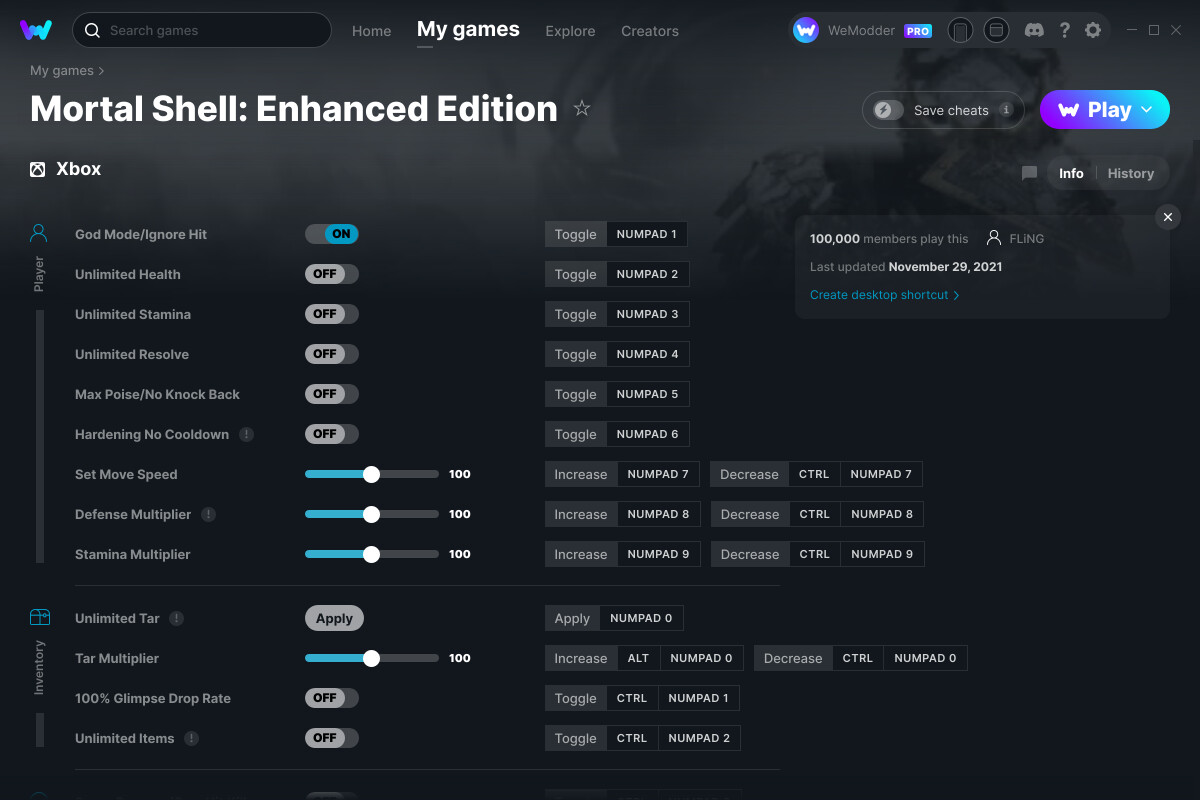Click the Search games input field
Screen dimensions: 1200x800
[202, 30]
